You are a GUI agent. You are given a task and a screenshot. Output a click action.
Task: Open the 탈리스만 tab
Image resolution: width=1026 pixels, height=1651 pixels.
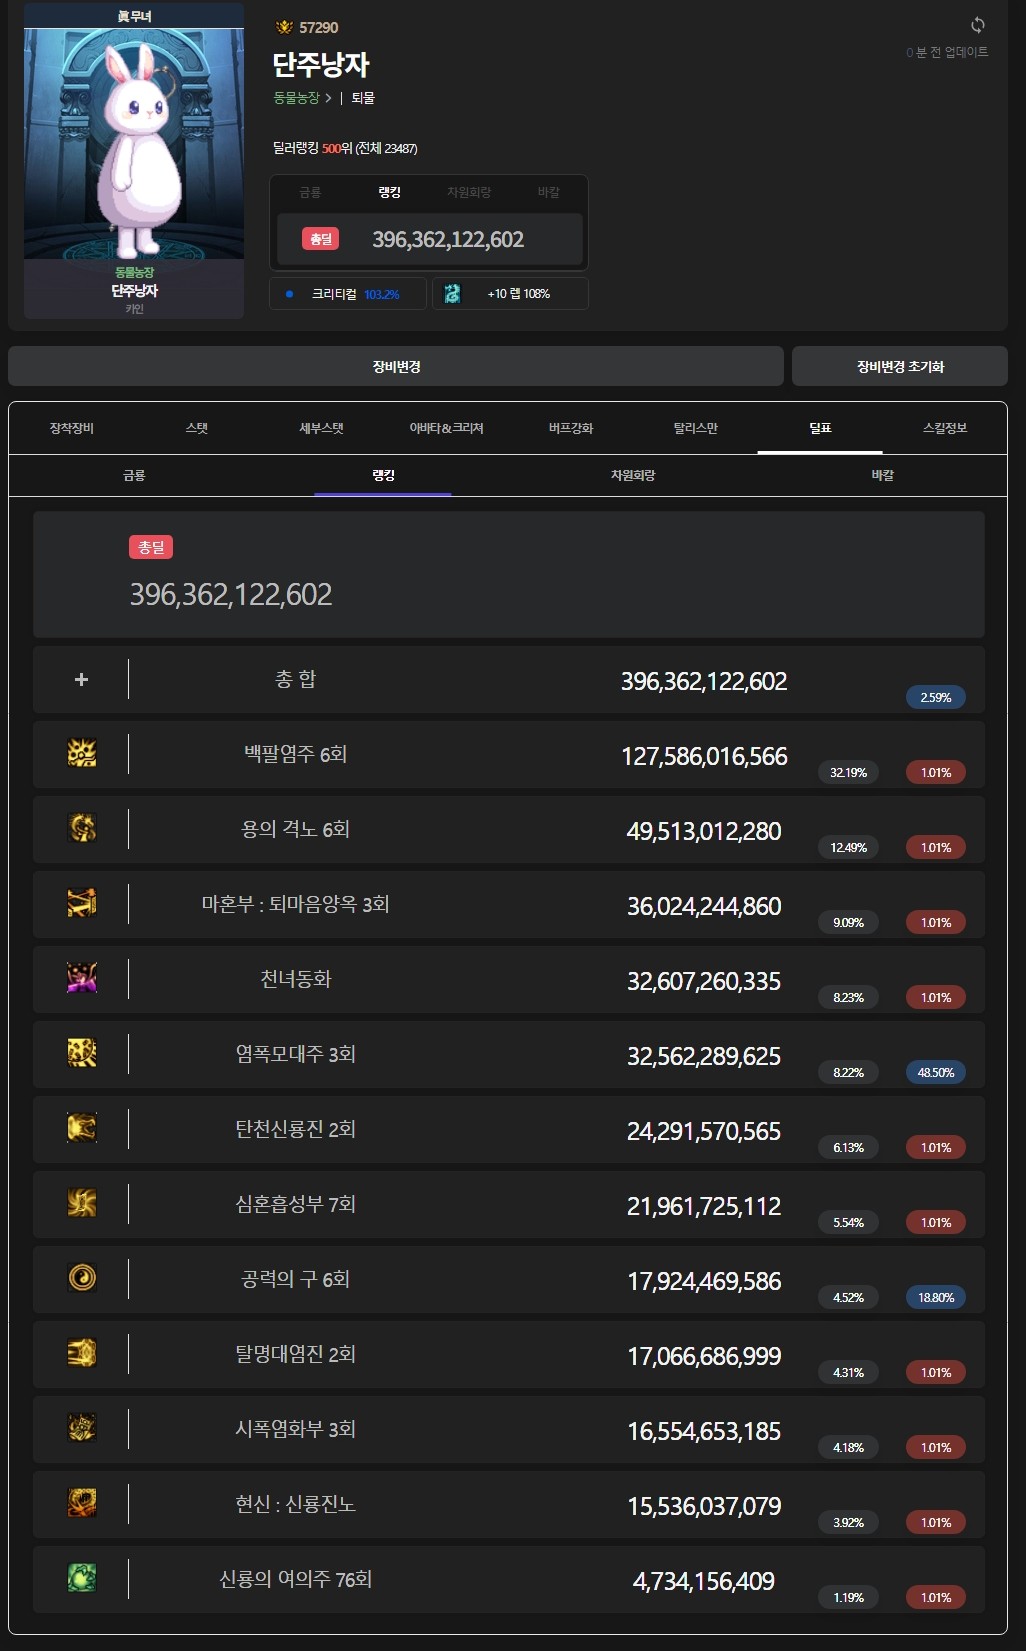[695, 428]
